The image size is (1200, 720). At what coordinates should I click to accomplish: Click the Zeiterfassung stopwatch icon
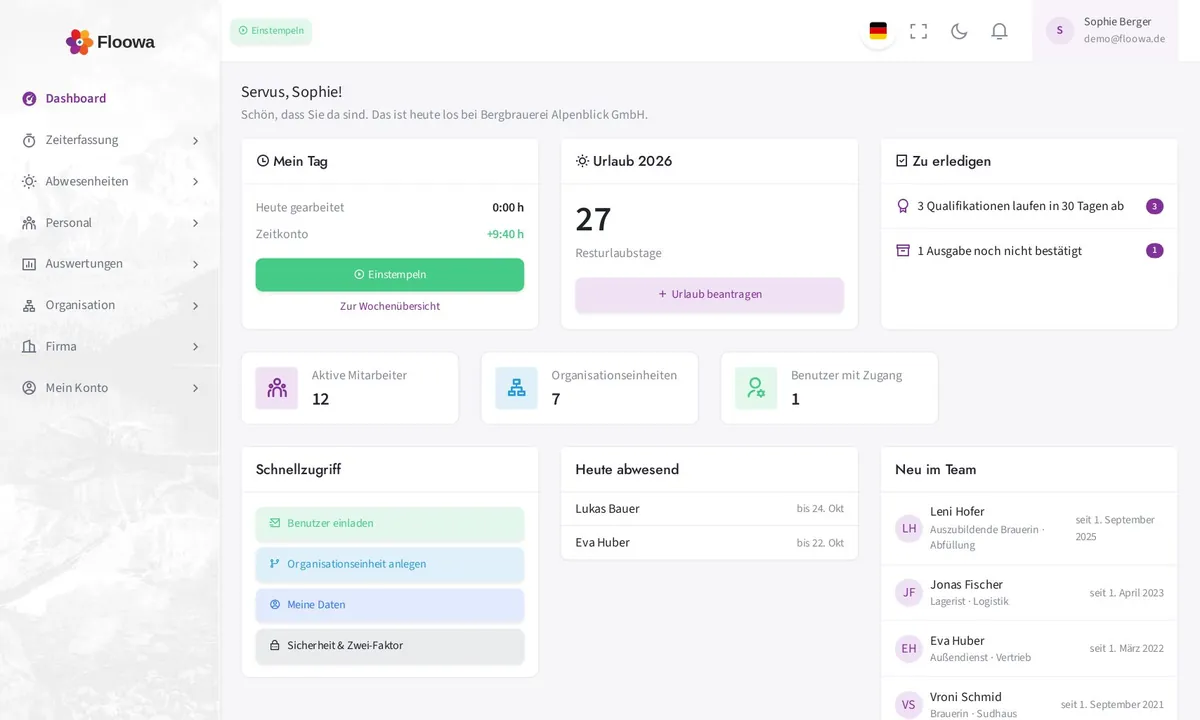pos(29,140)
